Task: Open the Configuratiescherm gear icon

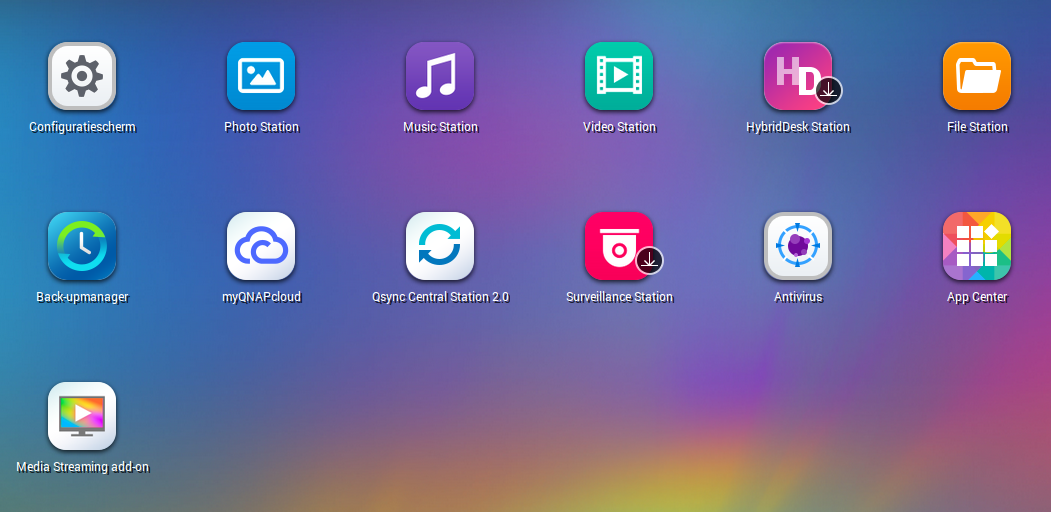Action: point(82,76)
